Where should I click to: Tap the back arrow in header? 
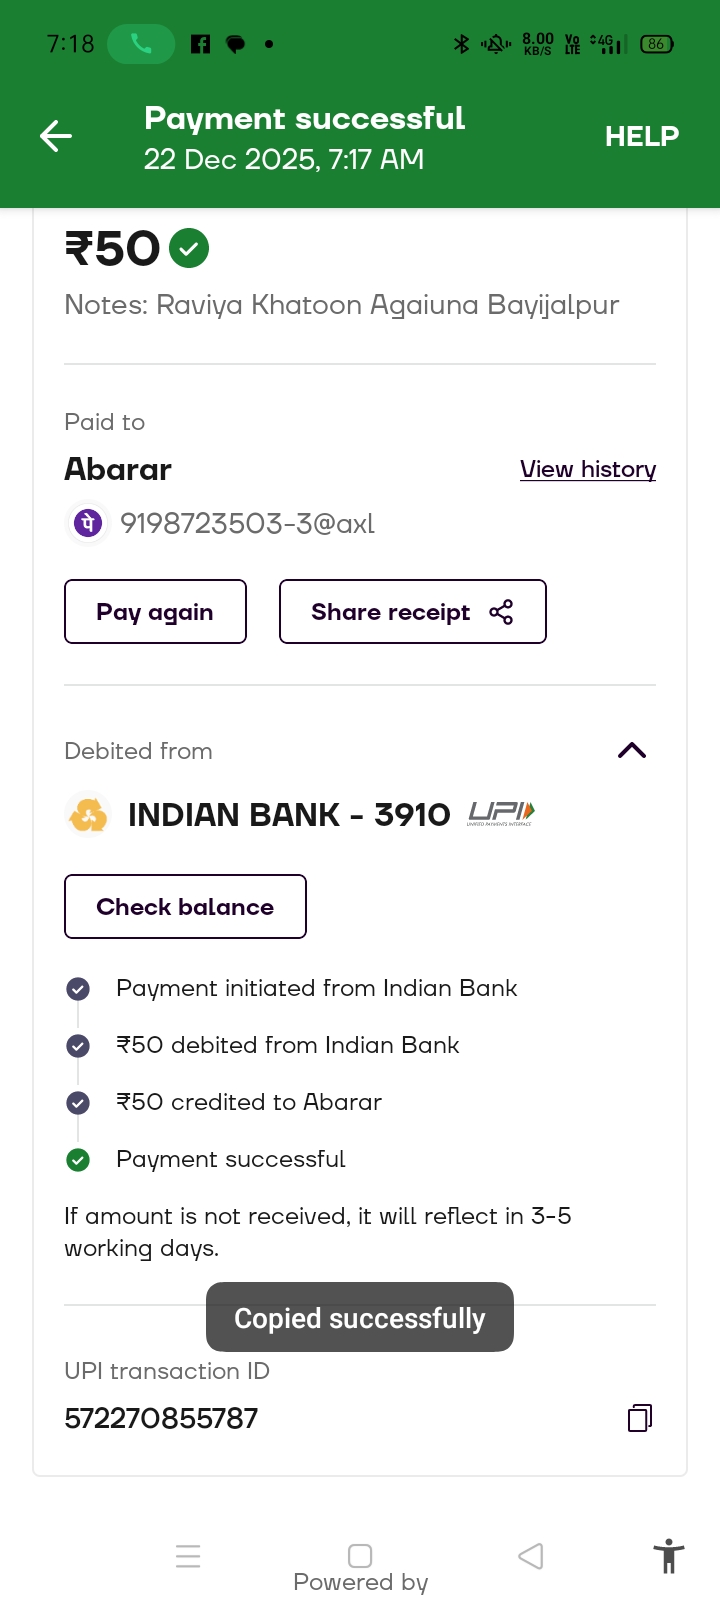click(x=56, y=136)
